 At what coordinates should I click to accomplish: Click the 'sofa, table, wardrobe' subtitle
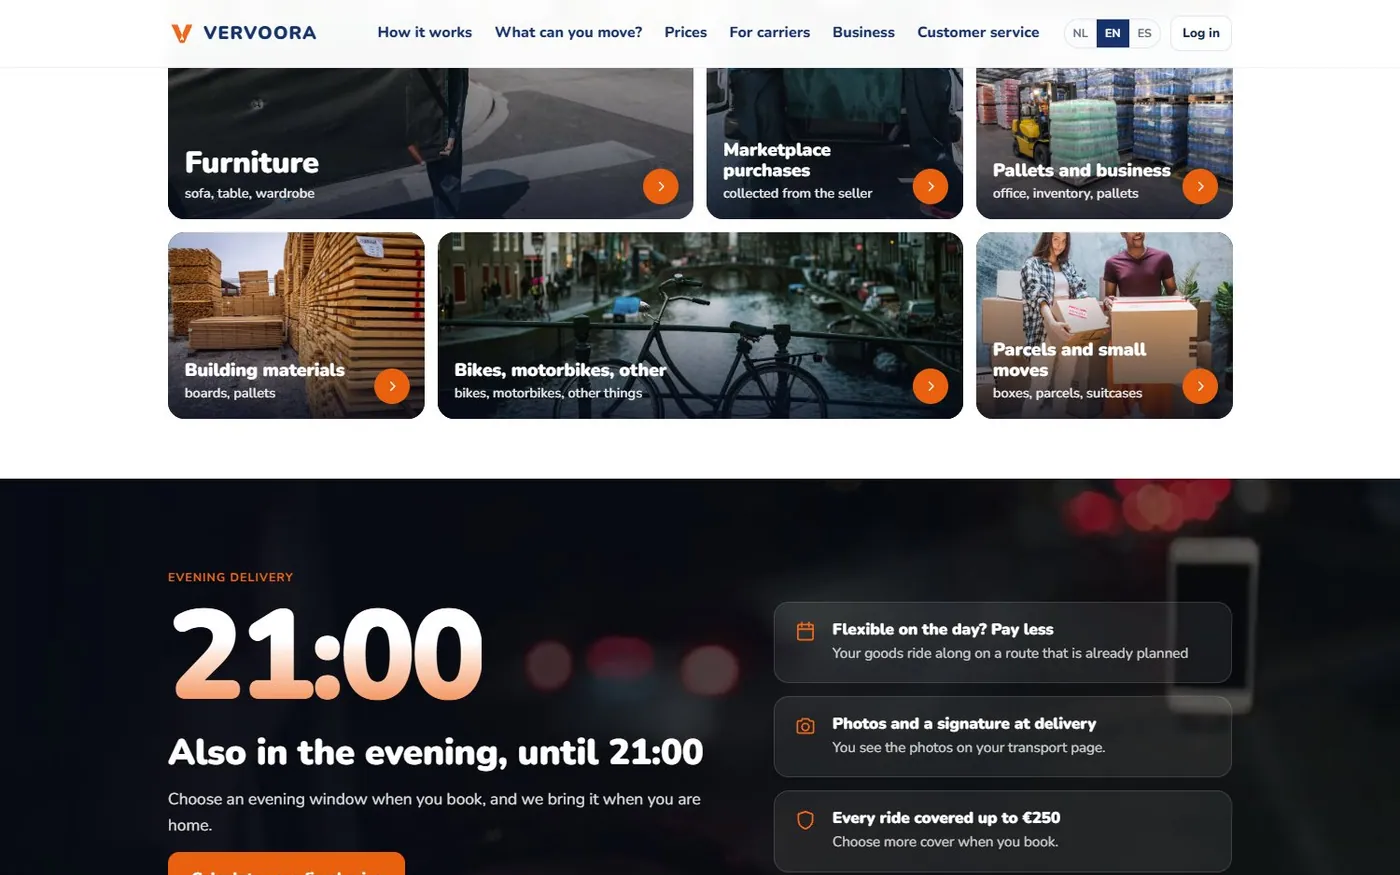click(250, 193)
